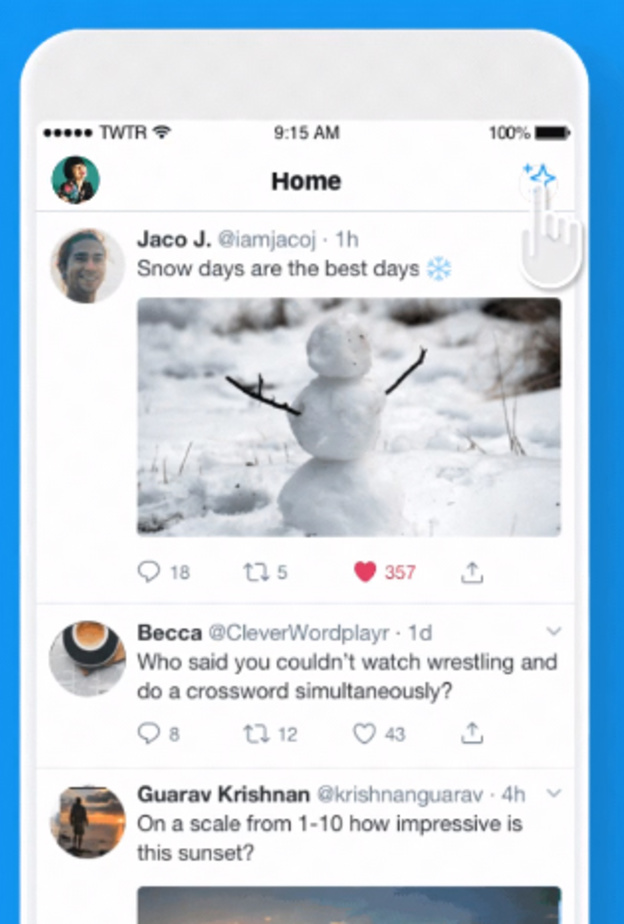Click the @CleverWordplayr handle
The image size is (624, 924).
pos(299,632)
